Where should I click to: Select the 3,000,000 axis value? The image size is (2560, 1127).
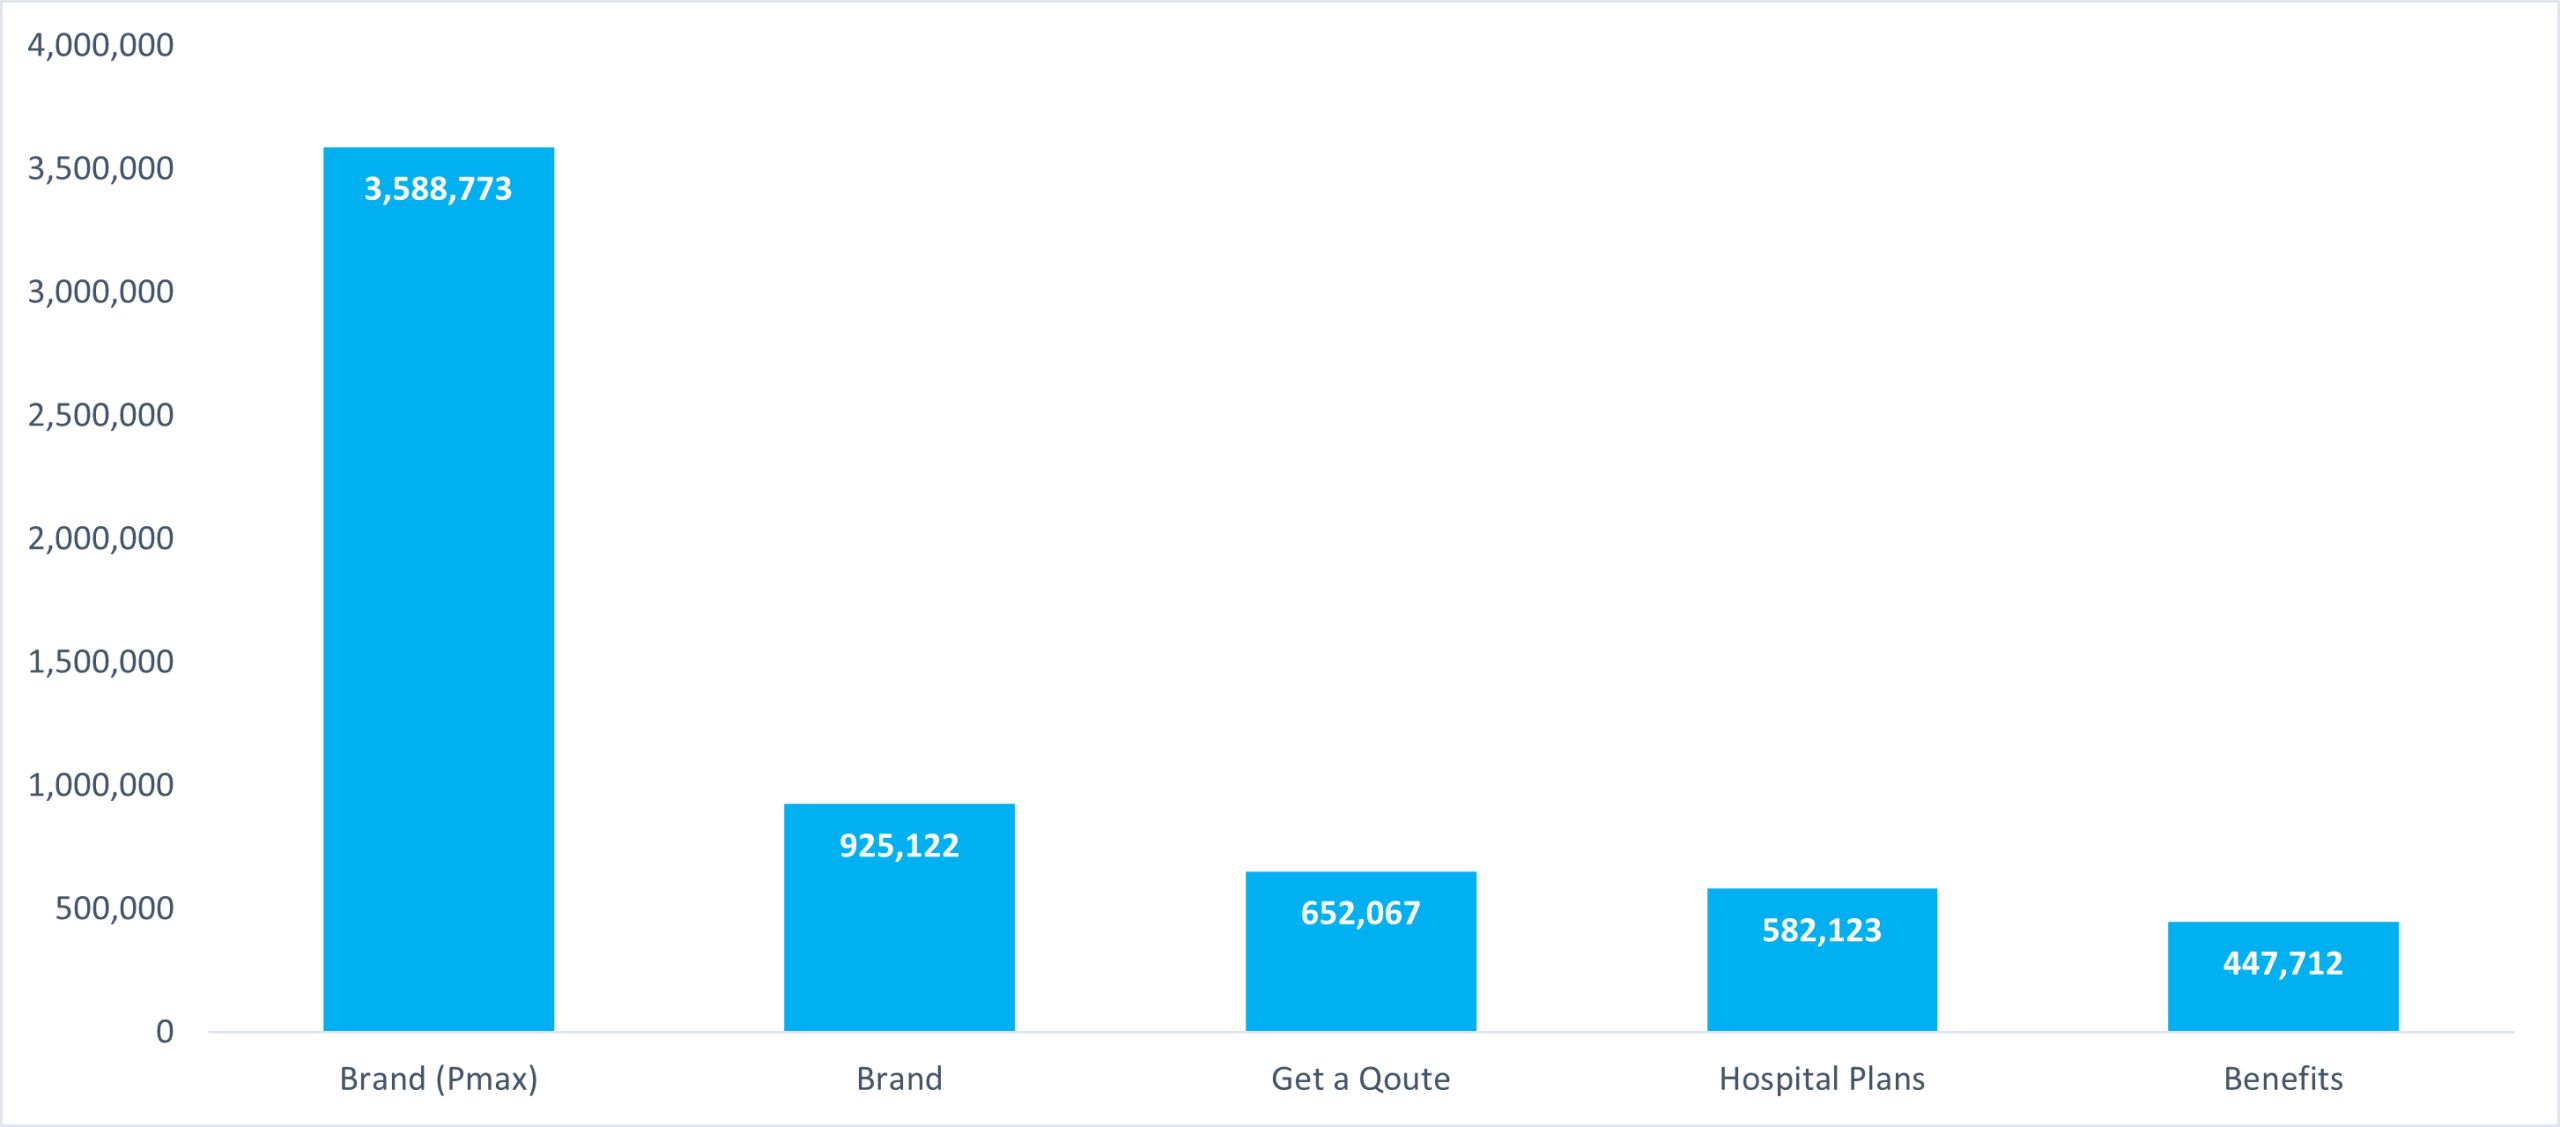click(x=100, y=292)
